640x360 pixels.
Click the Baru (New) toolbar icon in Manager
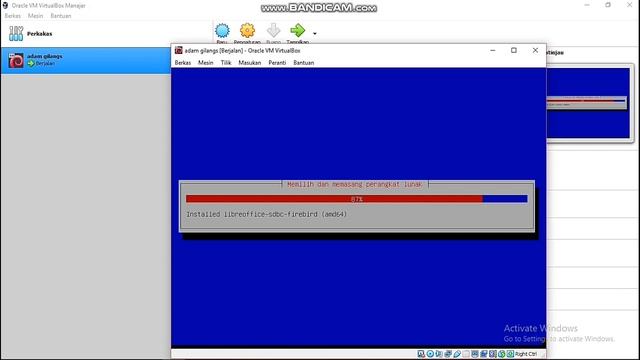(222, 31)
